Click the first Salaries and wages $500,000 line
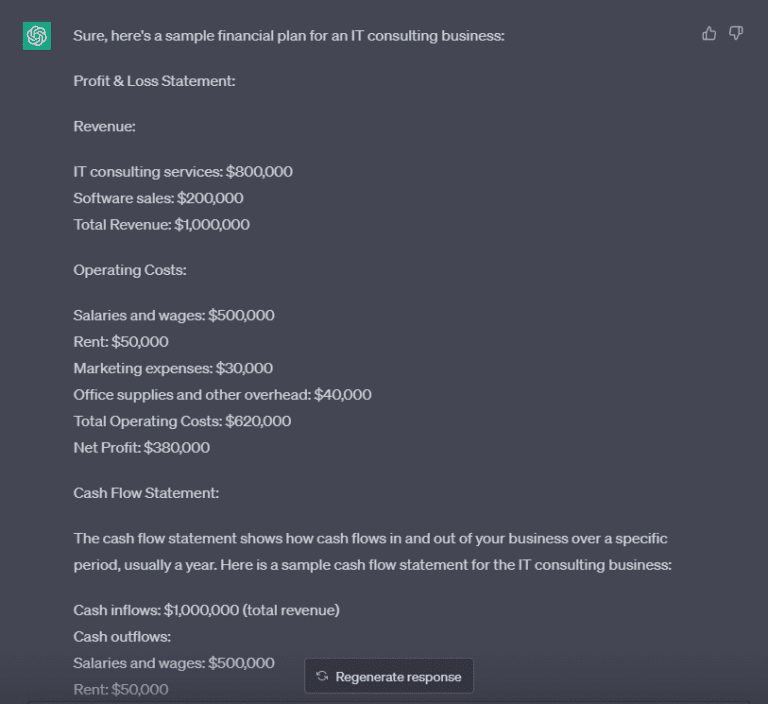Screen dimensions: 768x704 (x=174, y=315)
